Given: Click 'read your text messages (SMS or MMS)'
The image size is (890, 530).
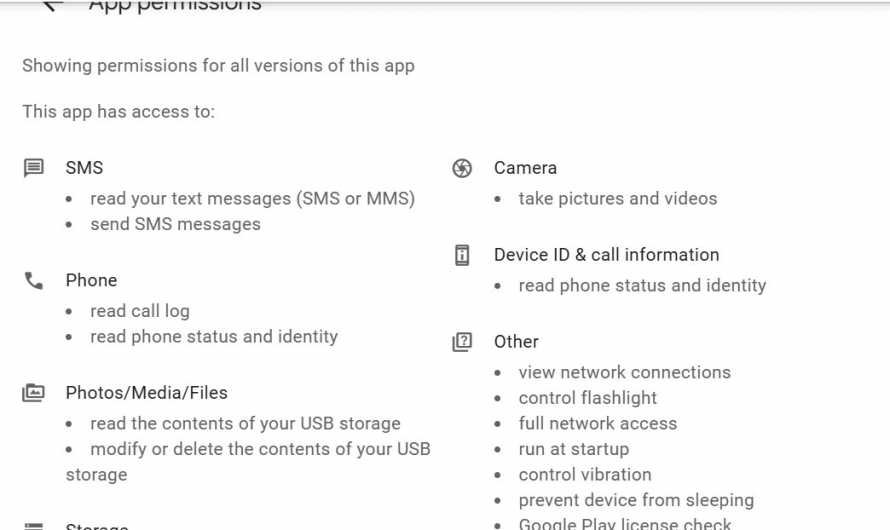Looking at the screenshot, I should pyautogui.click(x=253, y=199).
